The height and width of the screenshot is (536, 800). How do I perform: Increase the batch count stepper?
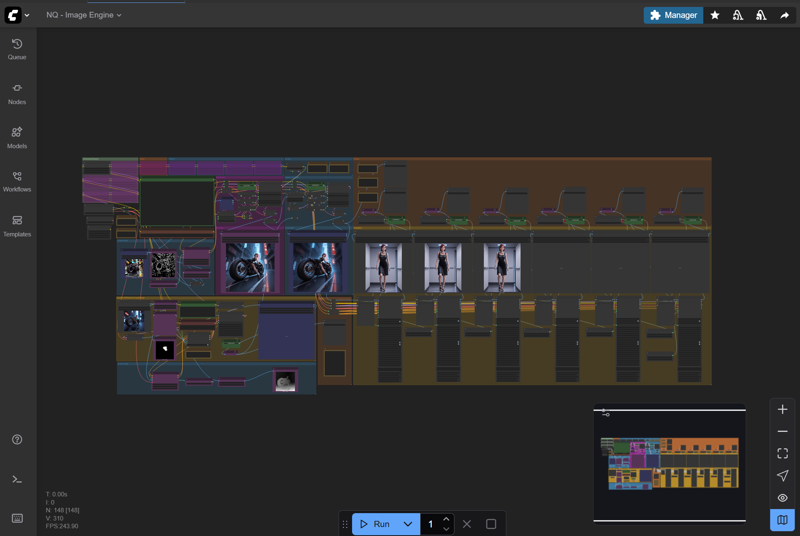[446, 519]
